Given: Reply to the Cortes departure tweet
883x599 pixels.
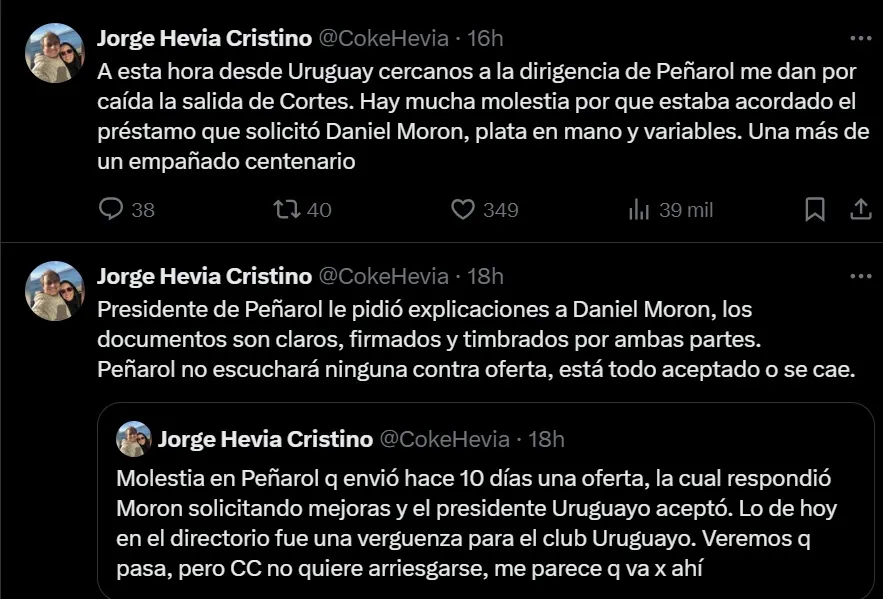Looking at the screenshot, I should [x=112, y=209].
